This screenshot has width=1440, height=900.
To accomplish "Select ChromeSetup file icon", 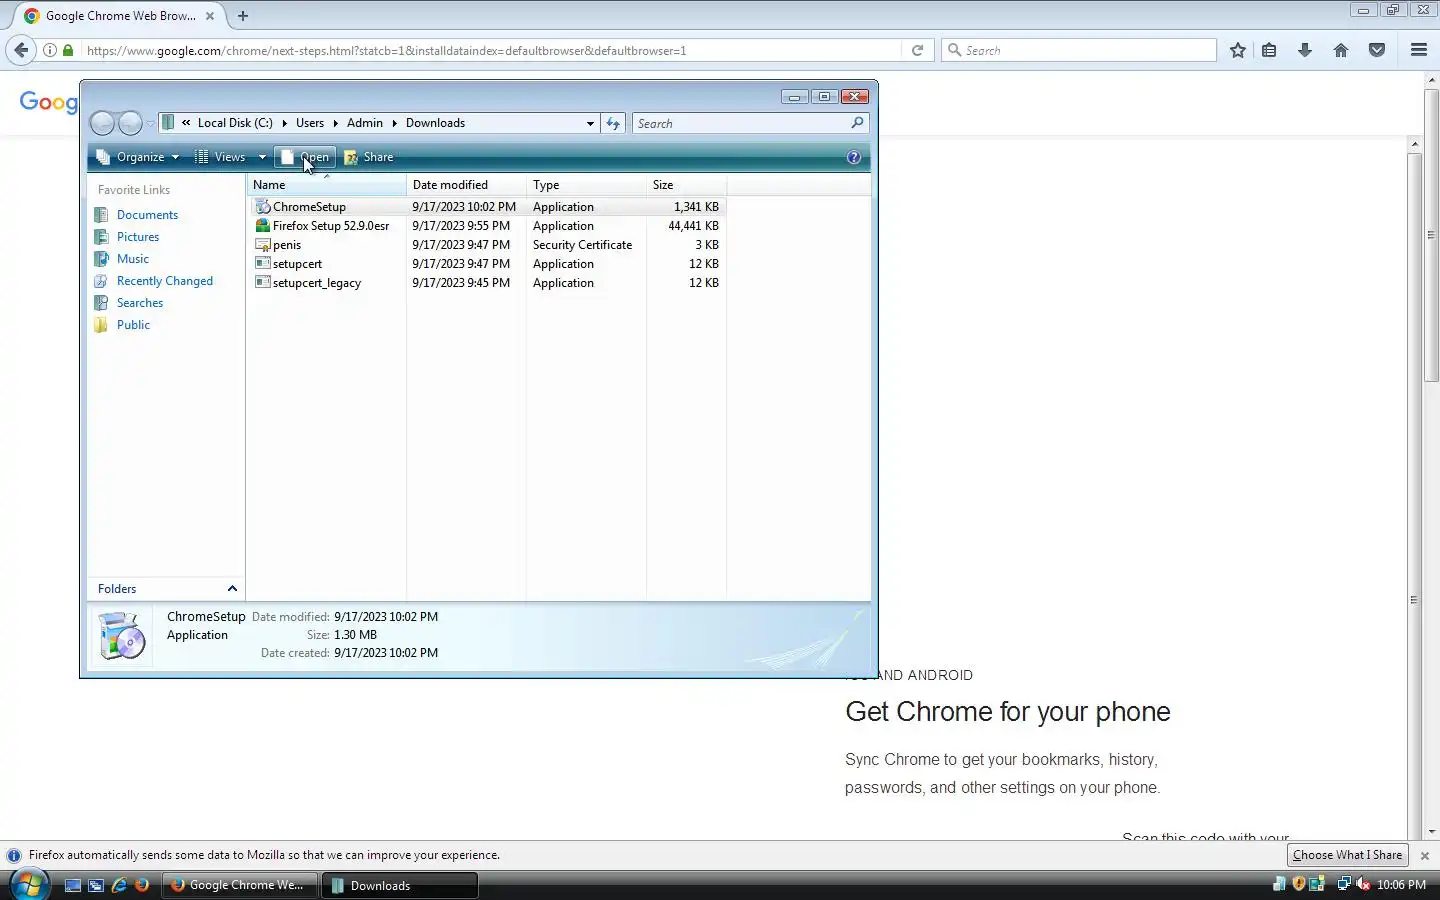I will [263, 207].
